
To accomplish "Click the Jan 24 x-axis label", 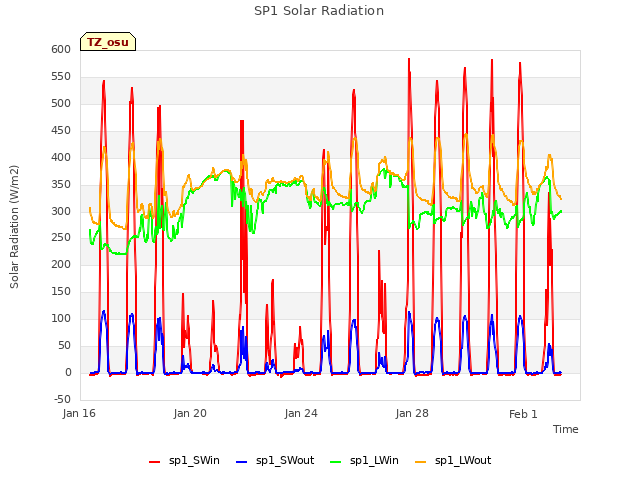I will click(301, 413).
